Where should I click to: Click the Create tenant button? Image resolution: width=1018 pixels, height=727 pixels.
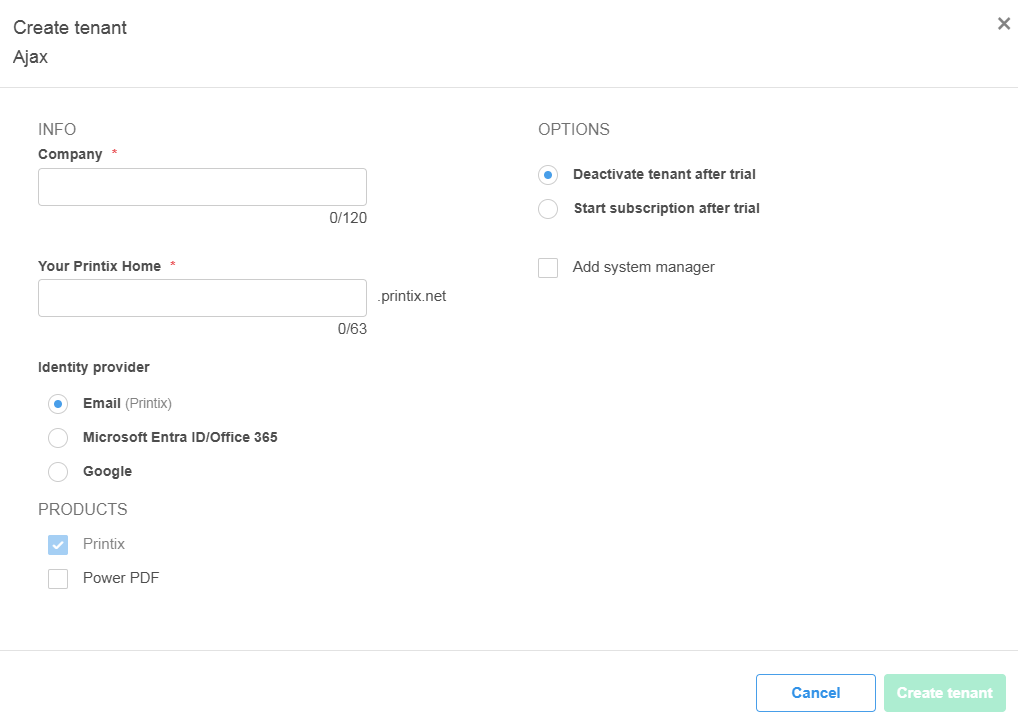pos(944,693)
